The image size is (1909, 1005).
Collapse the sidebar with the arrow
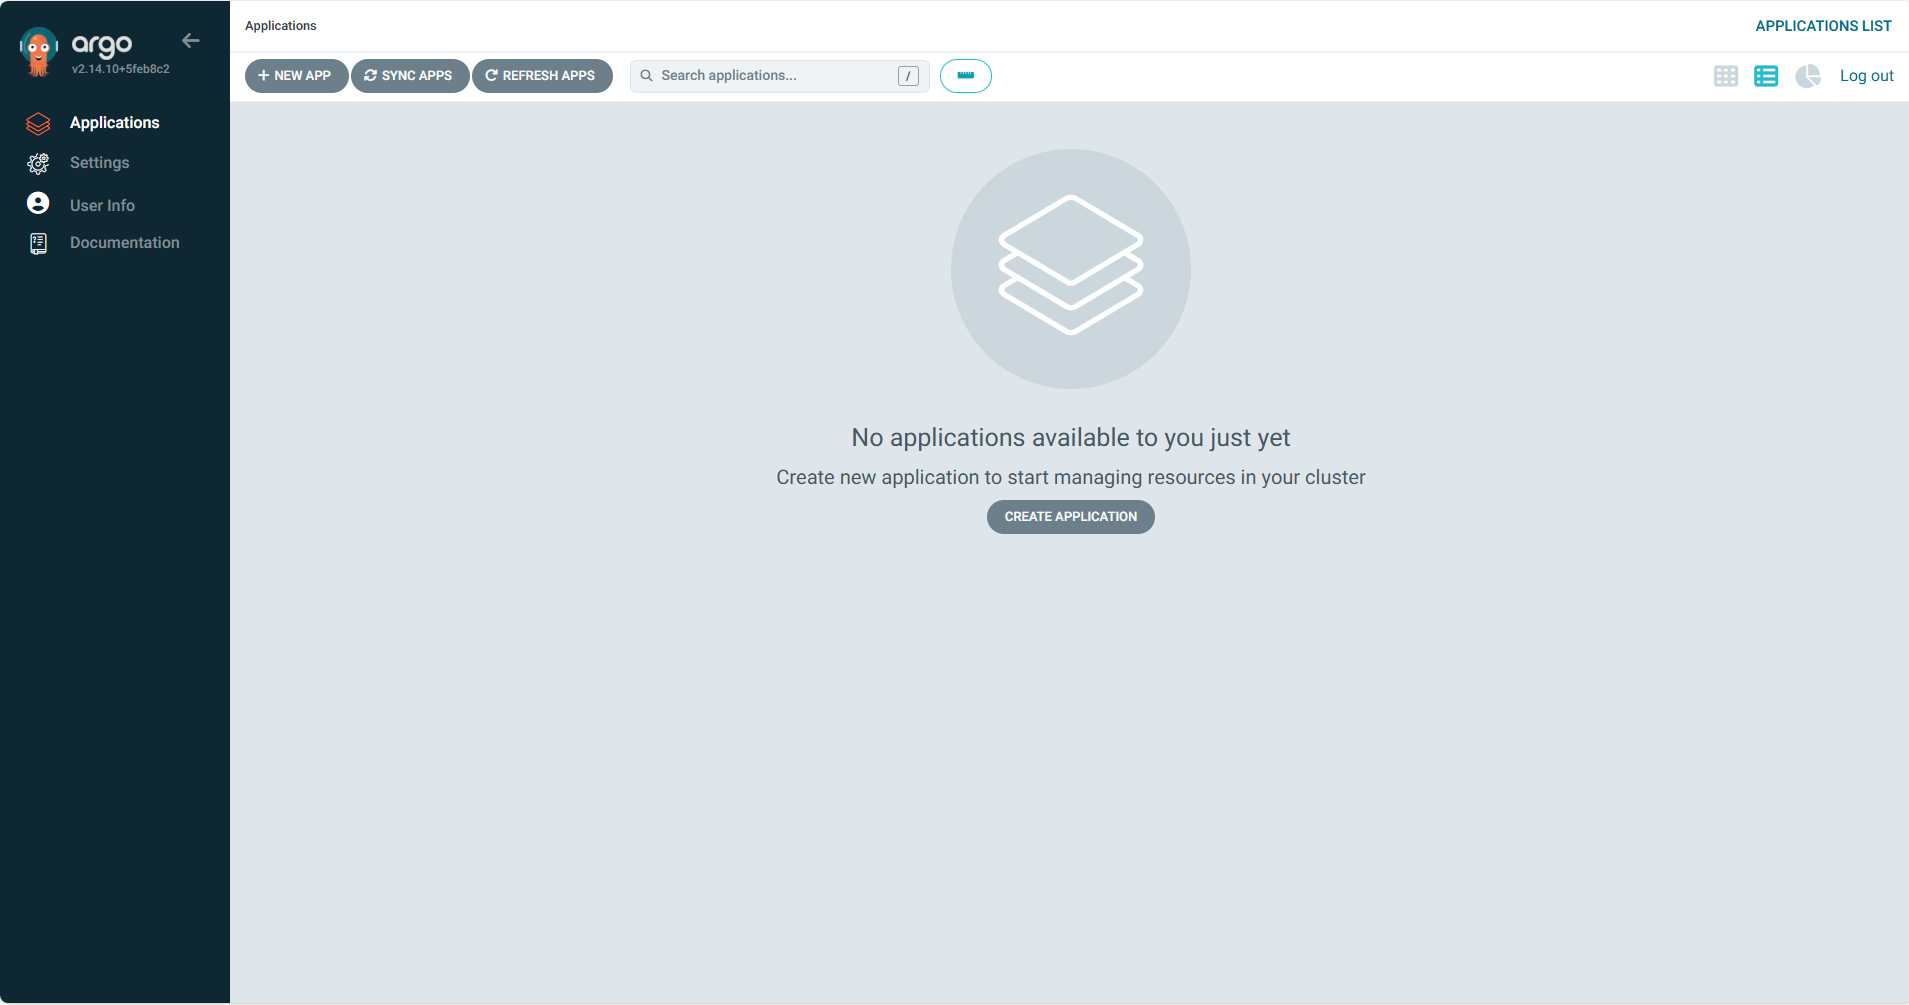click(x=191, y=41)
